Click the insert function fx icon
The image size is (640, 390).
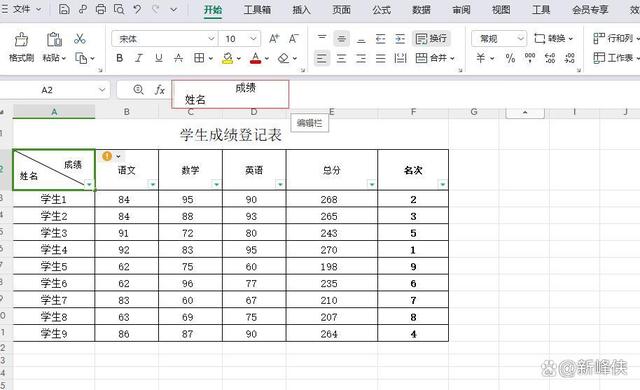(x=160, y=90)
